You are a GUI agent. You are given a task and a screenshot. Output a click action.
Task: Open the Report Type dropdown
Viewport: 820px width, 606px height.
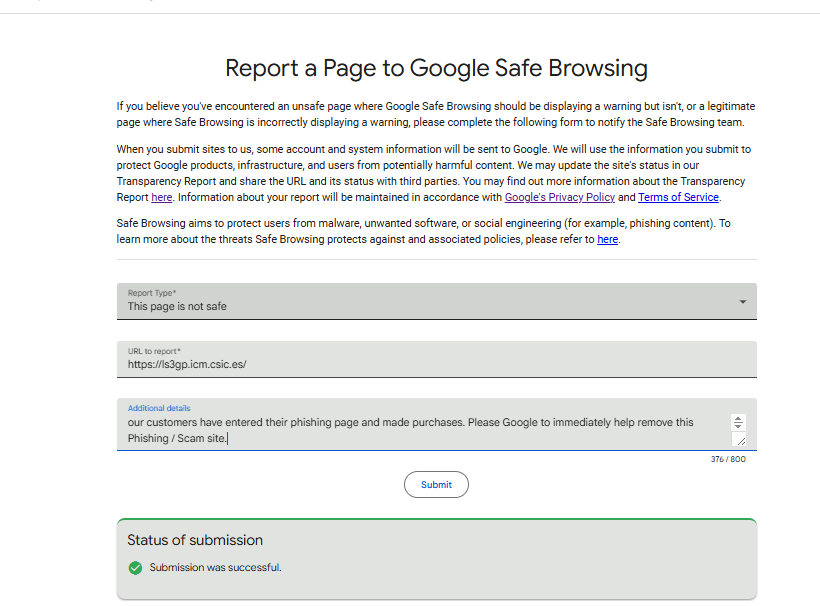(436, 301)
